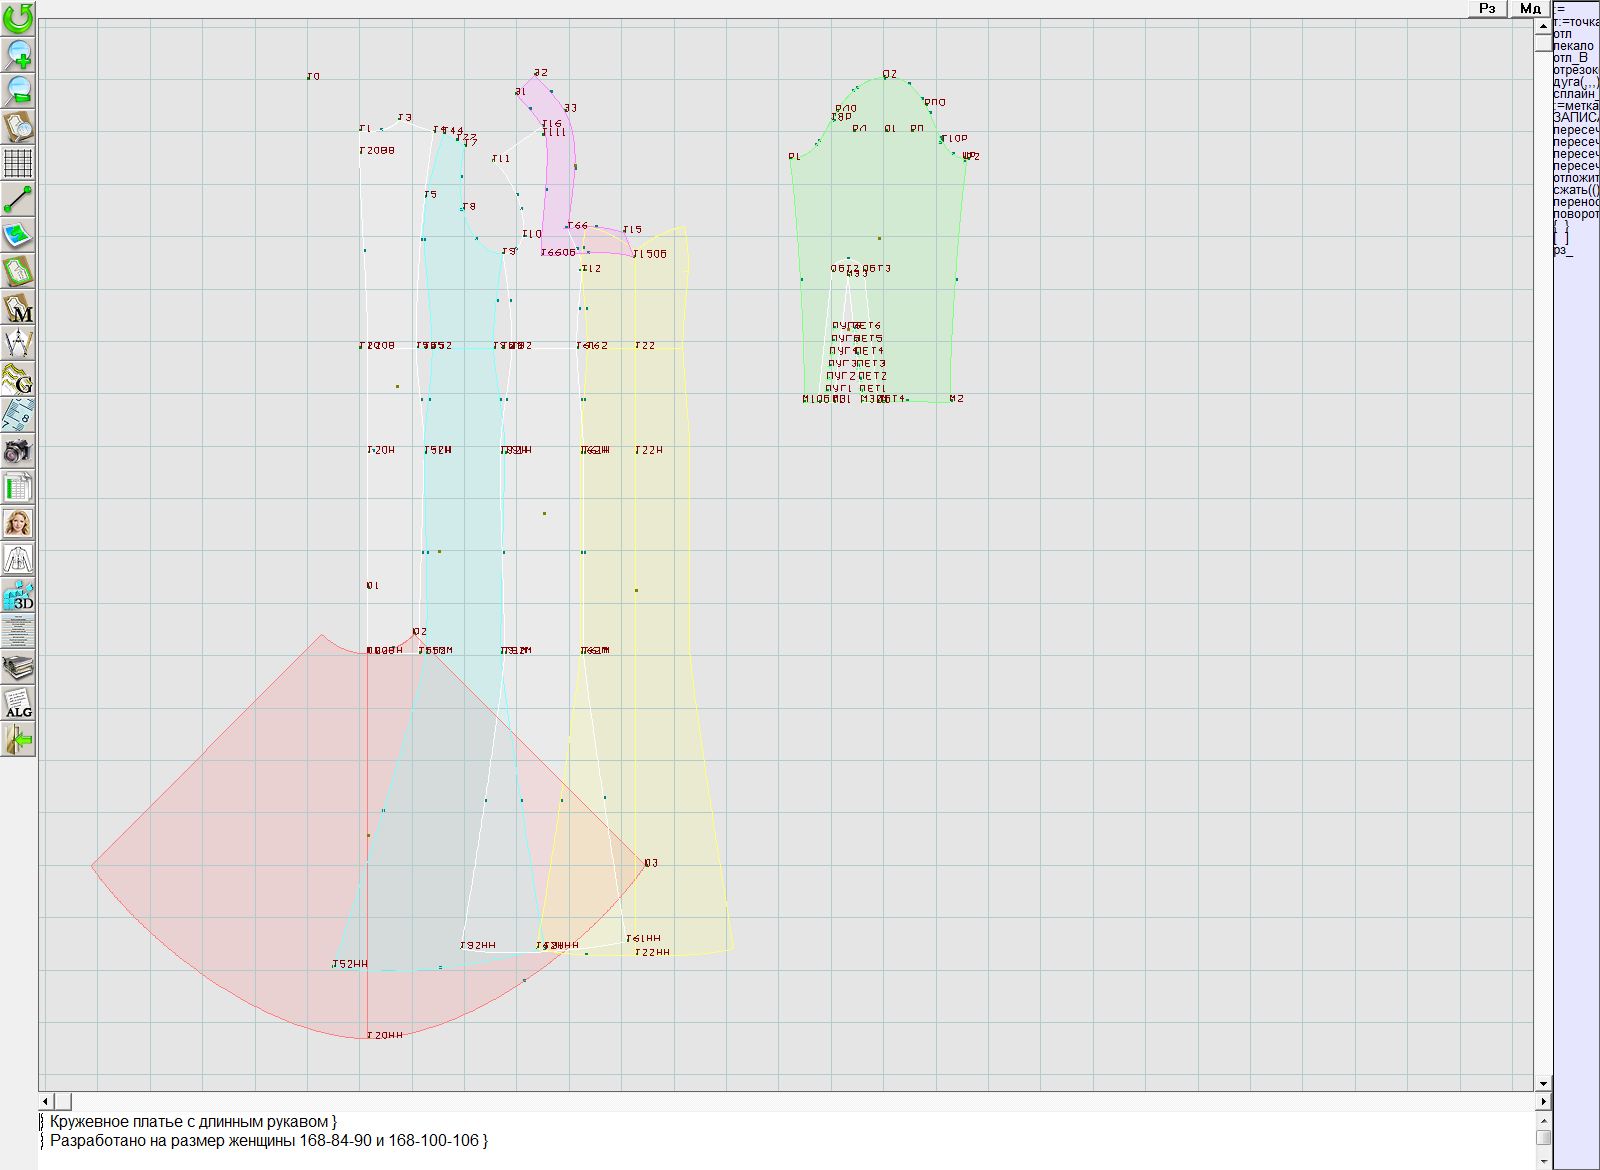
Task: Click the Рз button
Action: tap(1487, 8)
